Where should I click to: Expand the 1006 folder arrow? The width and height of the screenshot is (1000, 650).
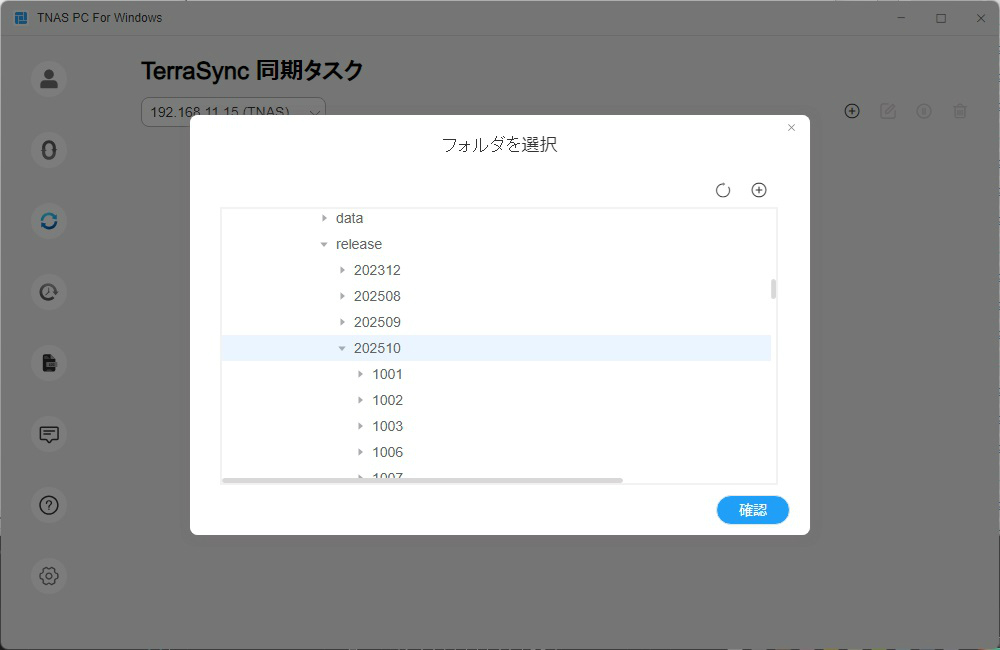click(360, 452)
